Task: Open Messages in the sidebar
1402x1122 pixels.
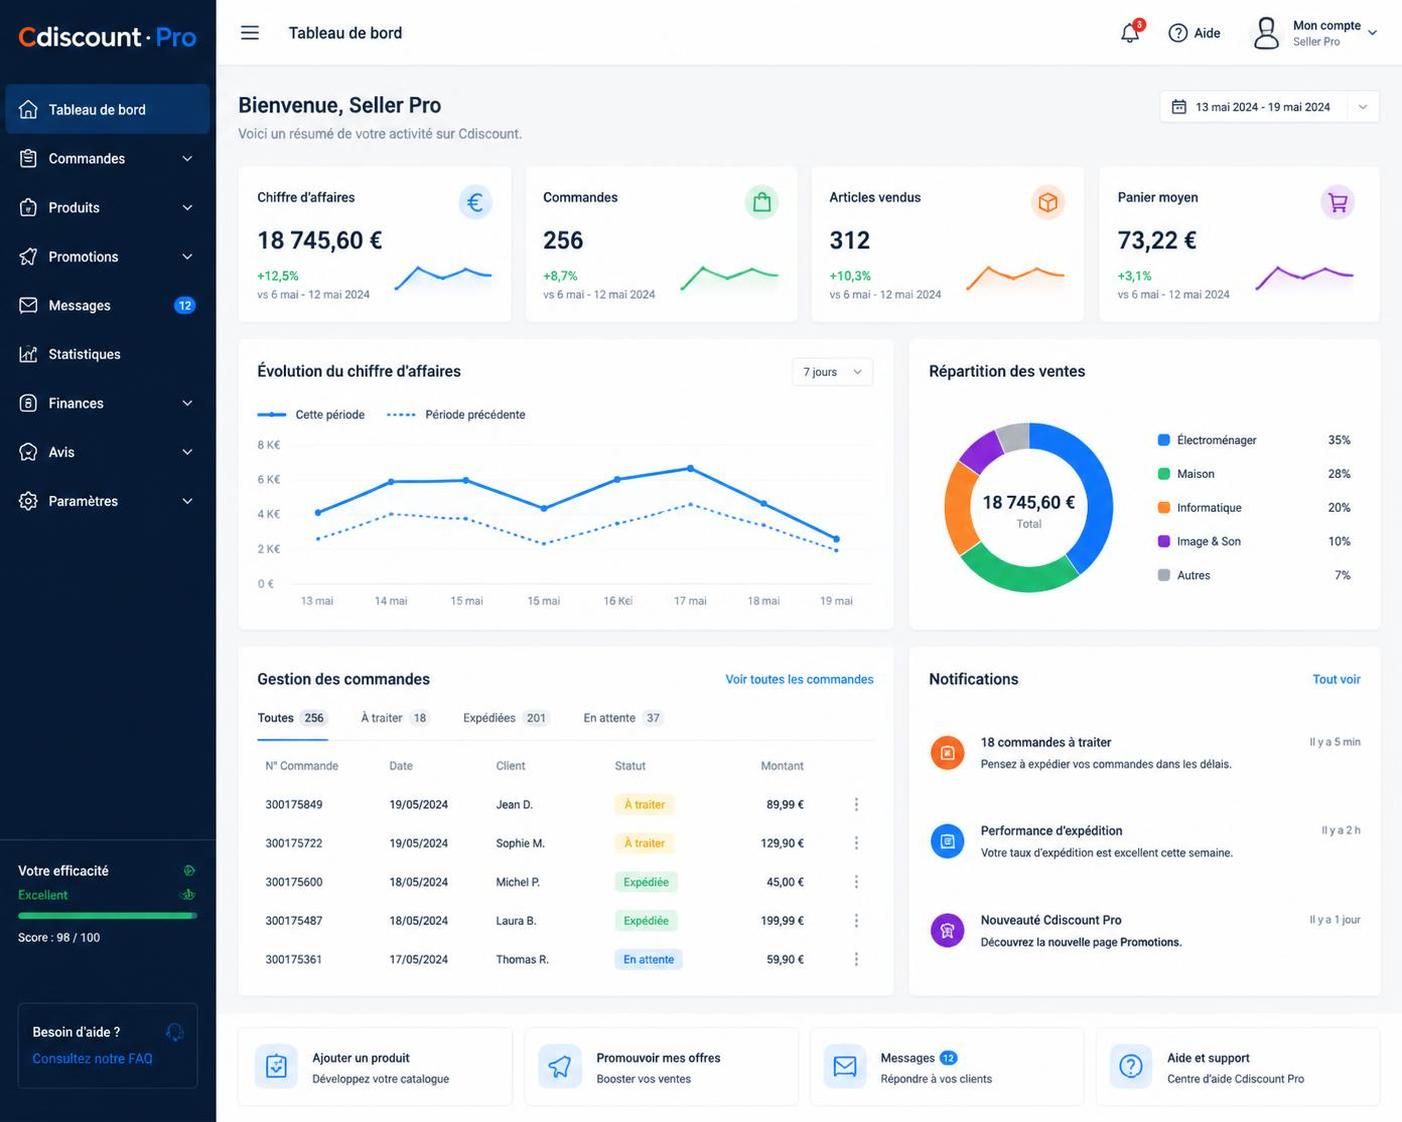Action: tap(107, 305)
